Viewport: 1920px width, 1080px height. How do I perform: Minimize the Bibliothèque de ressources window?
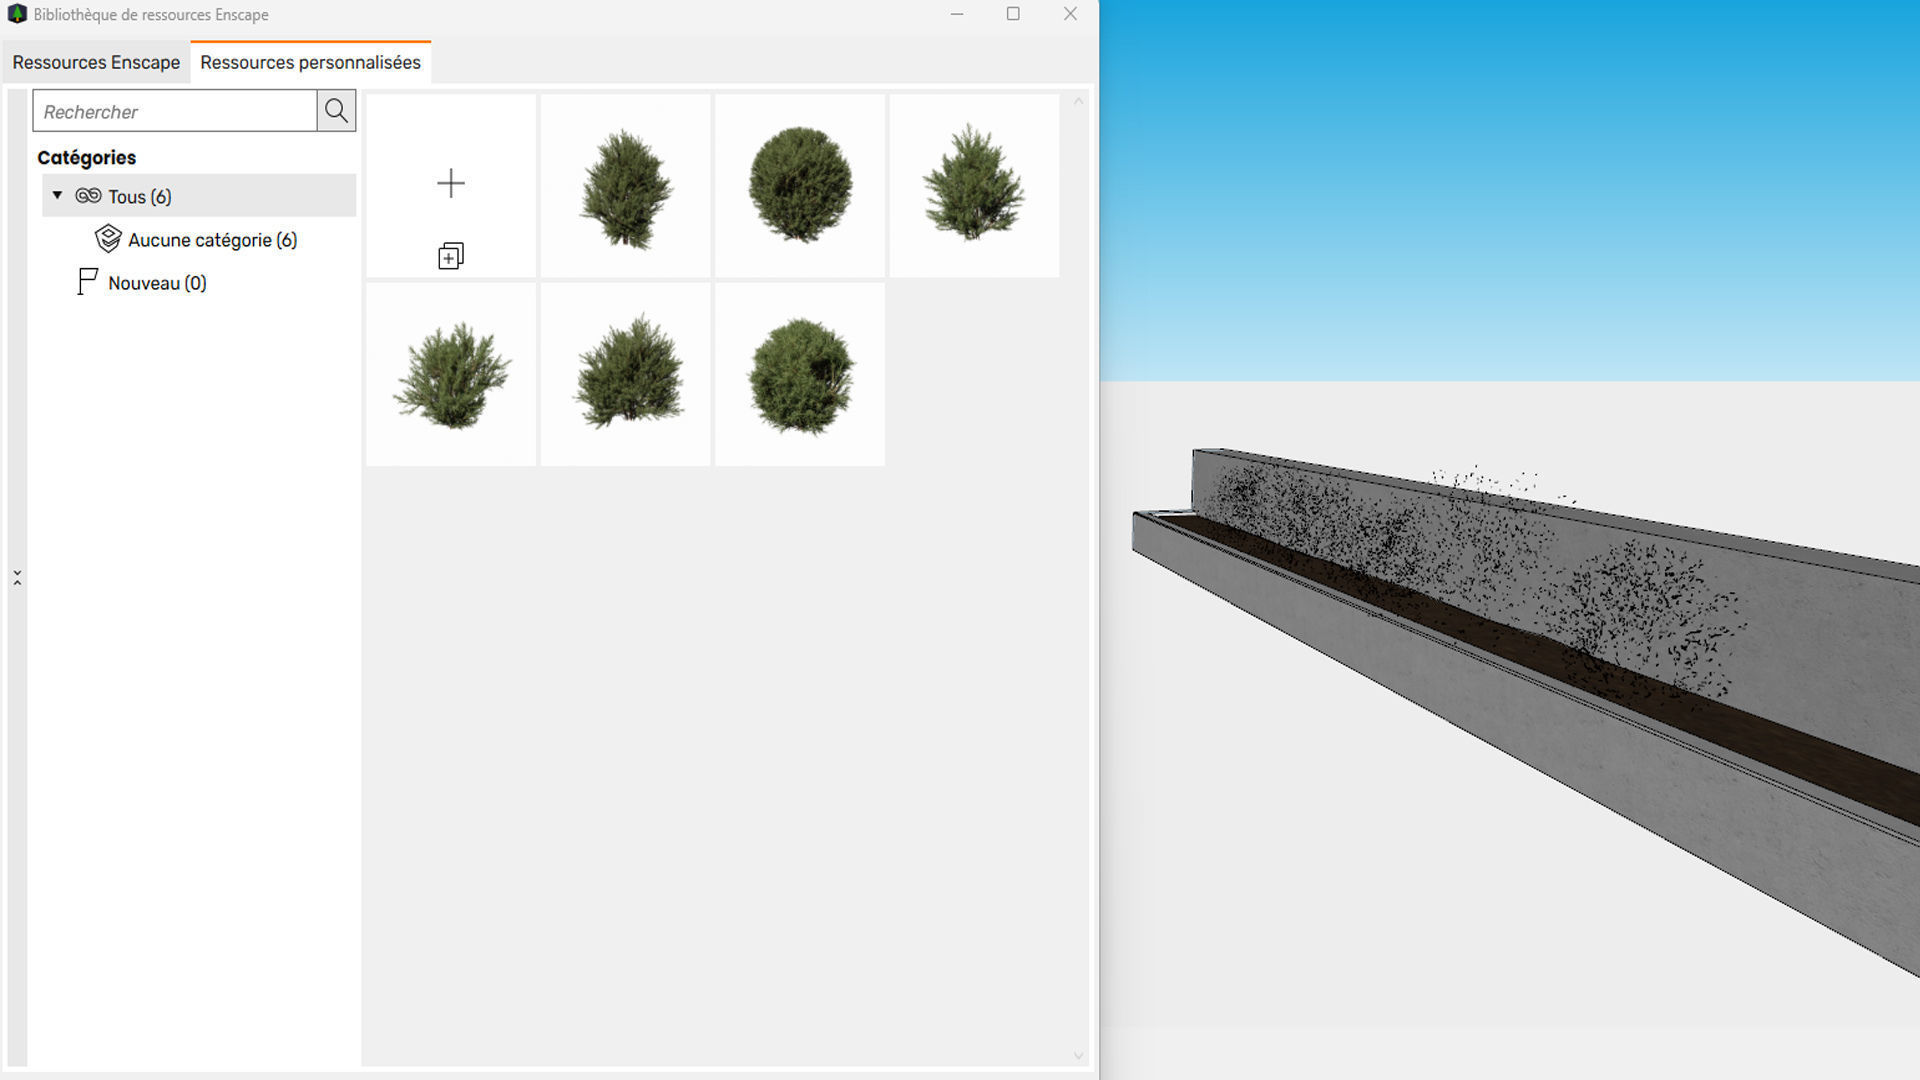[x=957, y=14]
